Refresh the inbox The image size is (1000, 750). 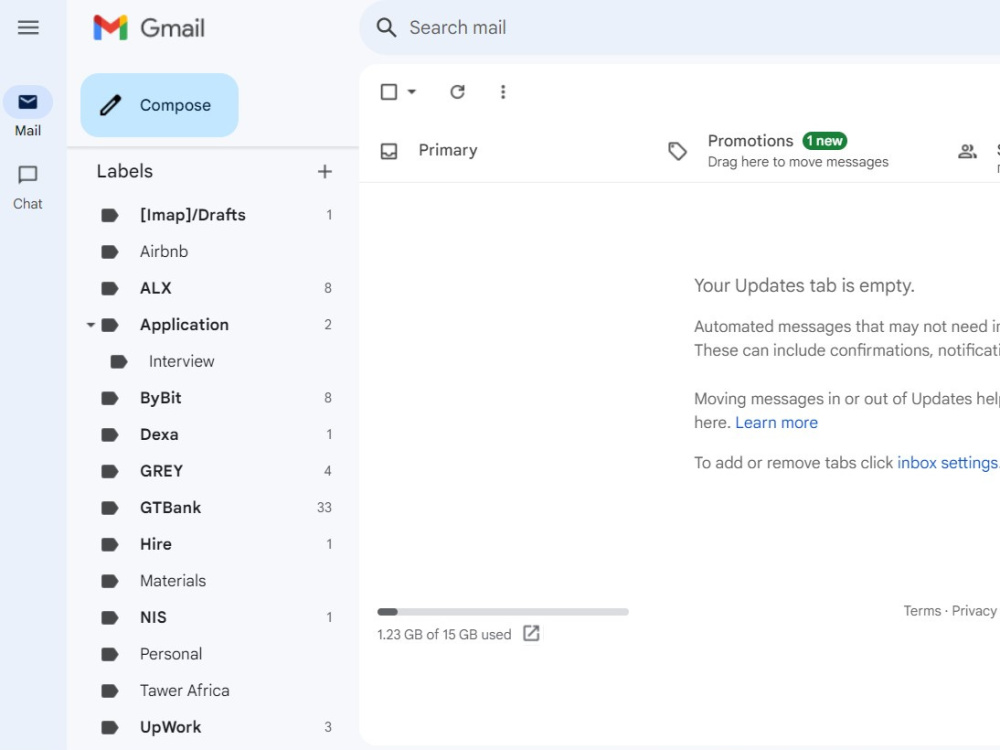pos(457,92)
